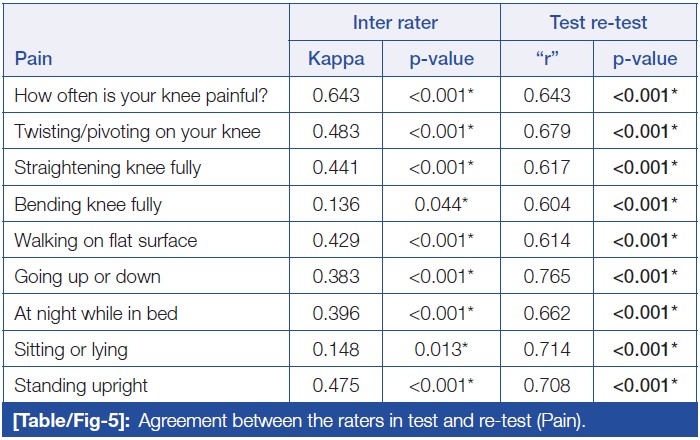The width and height of the screenshot is (700, 440).
Task: Select the "Pain" header cell
Action: pos(33,59)
